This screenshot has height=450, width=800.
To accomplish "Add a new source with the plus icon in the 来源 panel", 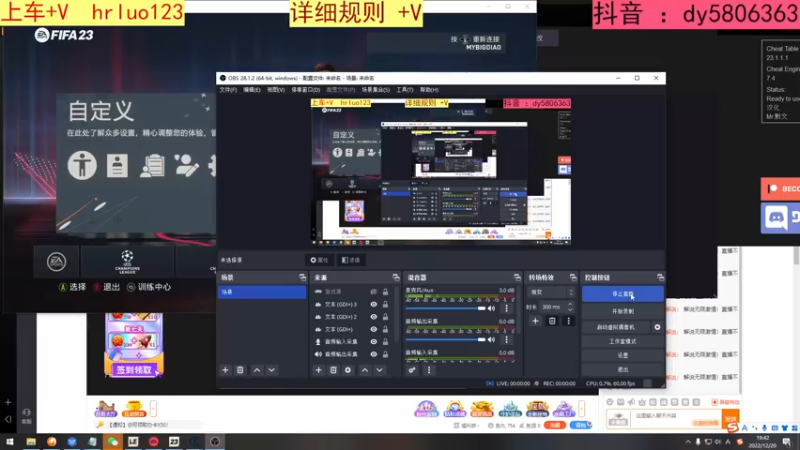I will 318,370.
